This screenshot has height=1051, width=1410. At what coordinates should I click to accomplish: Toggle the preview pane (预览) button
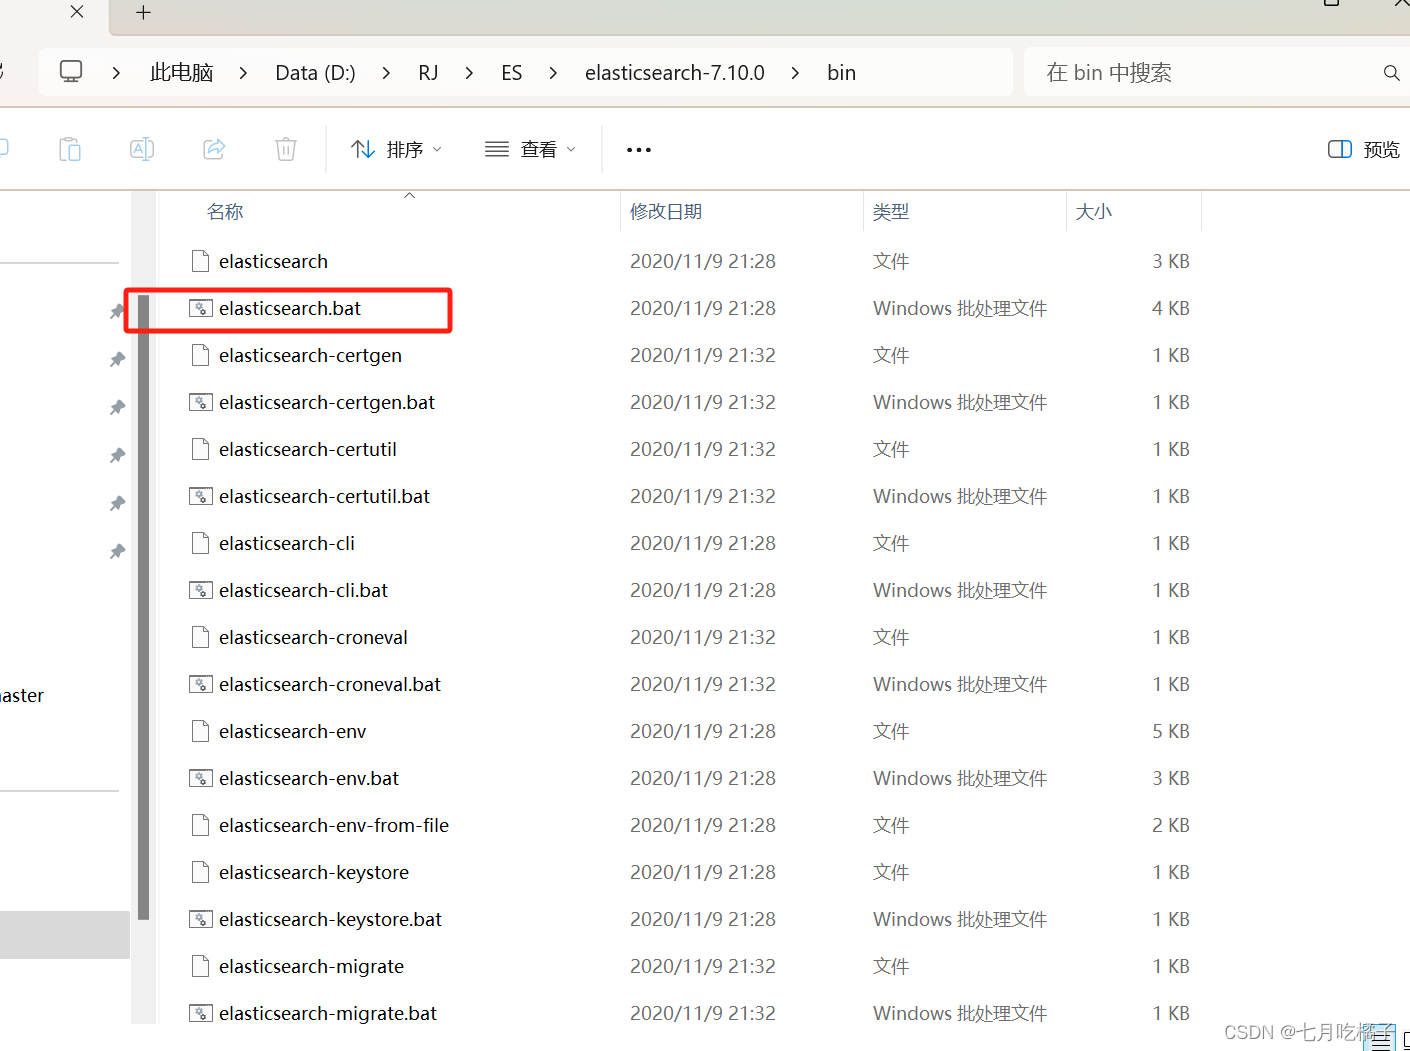coord(1363,150)
